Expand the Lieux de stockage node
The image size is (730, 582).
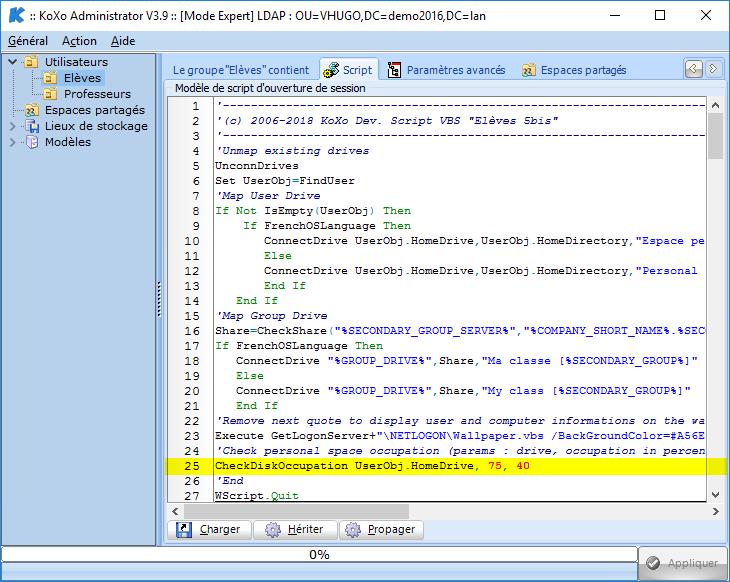click(13, 126)
